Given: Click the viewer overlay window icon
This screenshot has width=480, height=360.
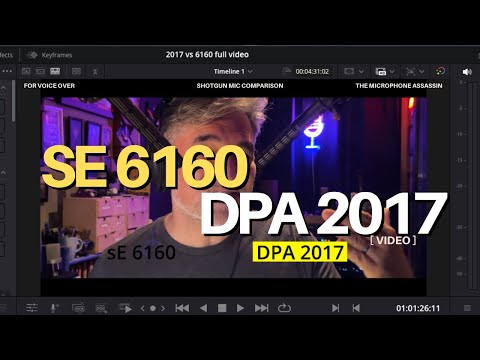Looking at the screenshot, I should point(381,71).
